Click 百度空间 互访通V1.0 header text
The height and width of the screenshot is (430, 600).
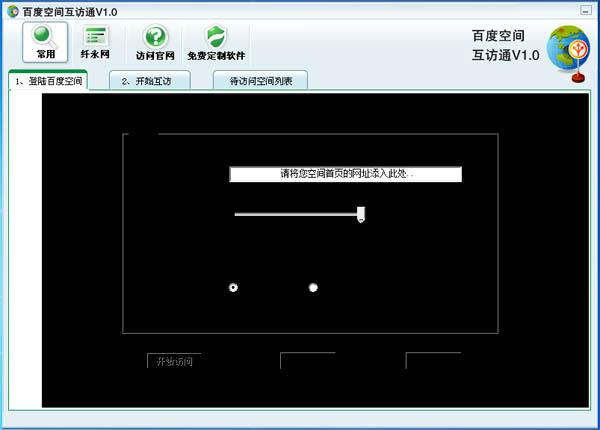[x=505, y=46]
